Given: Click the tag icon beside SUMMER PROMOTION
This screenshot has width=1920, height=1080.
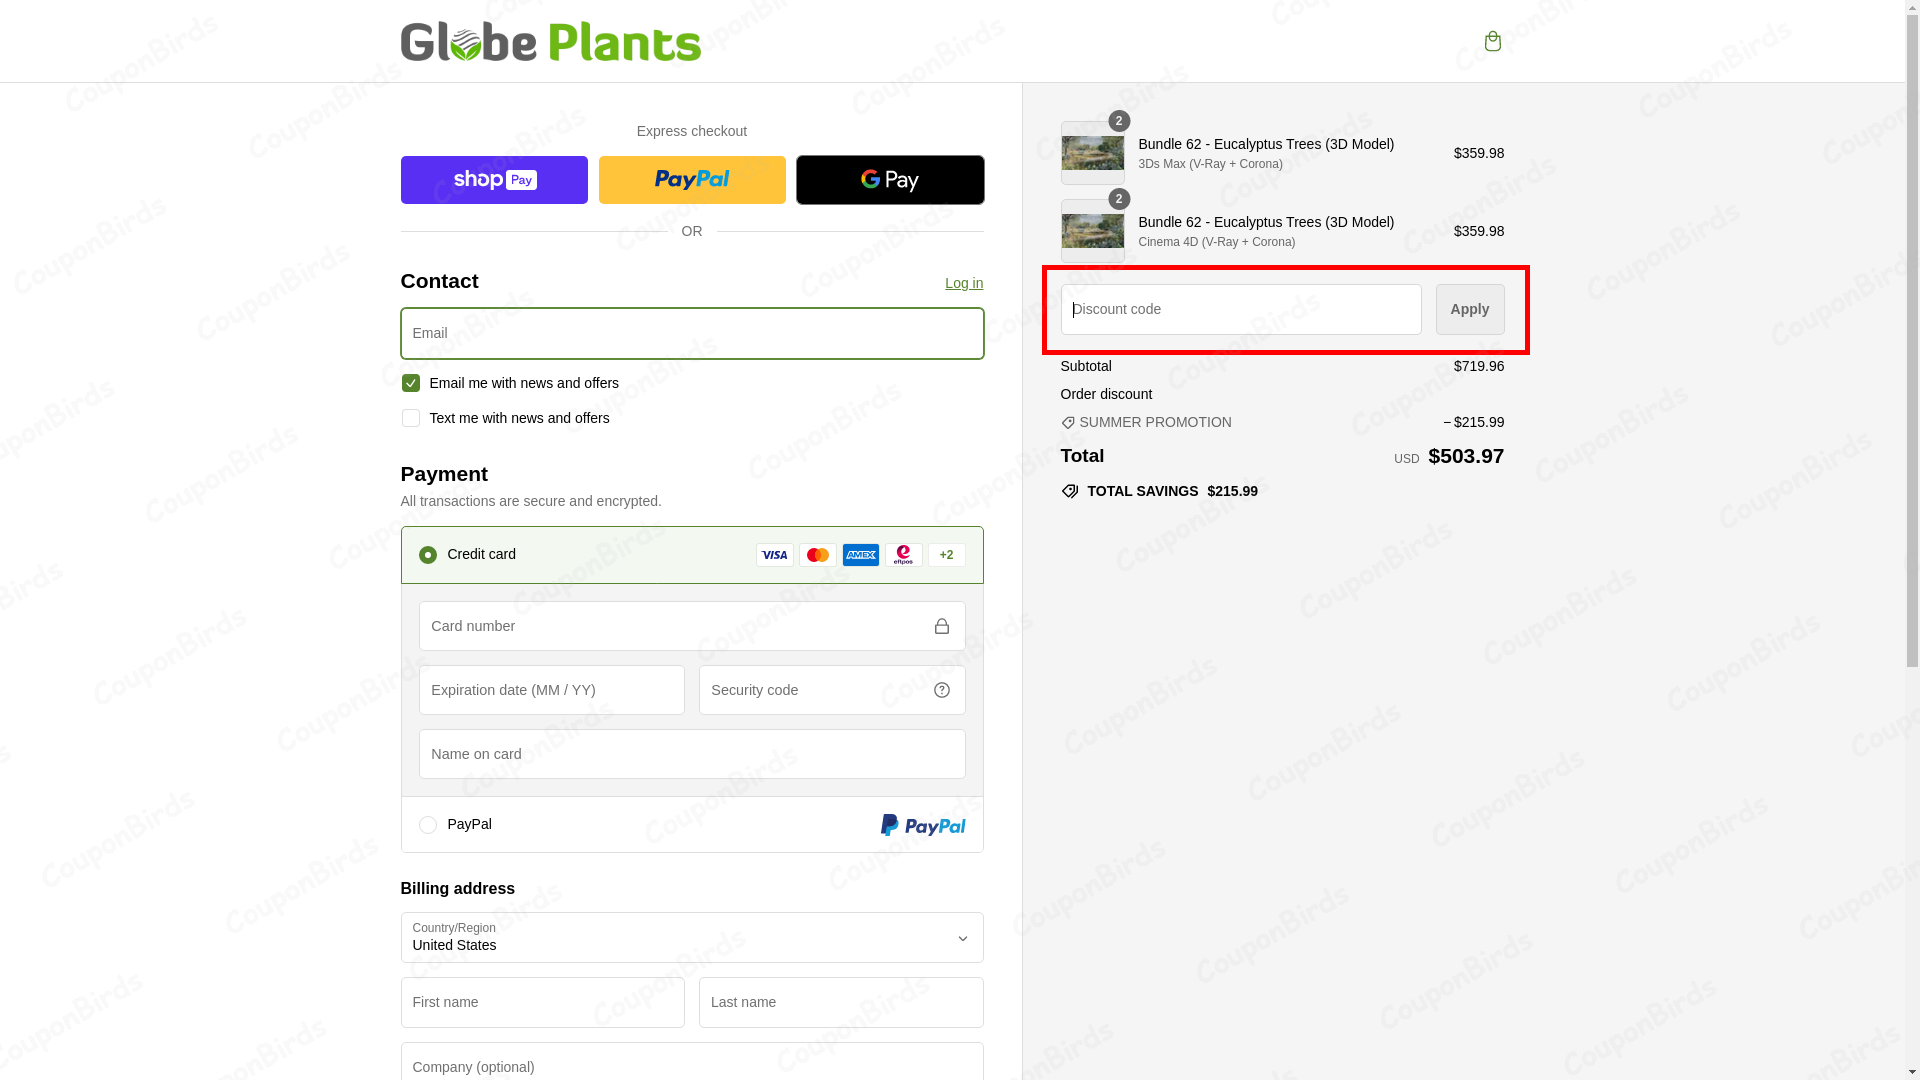Looking at the screenshot, I should pos(1069,422).
